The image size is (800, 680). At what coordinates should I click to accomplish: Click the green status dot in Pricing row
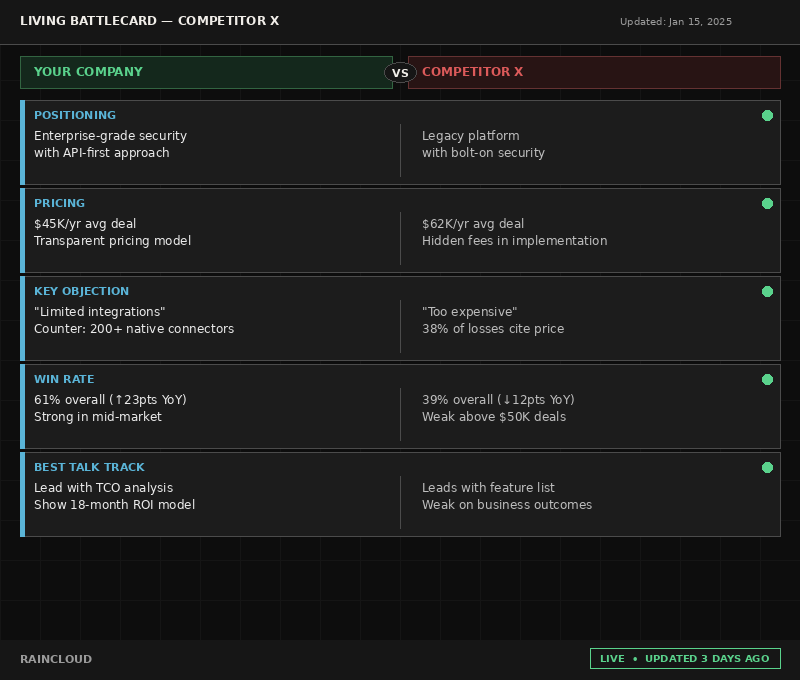coord(767,203)
